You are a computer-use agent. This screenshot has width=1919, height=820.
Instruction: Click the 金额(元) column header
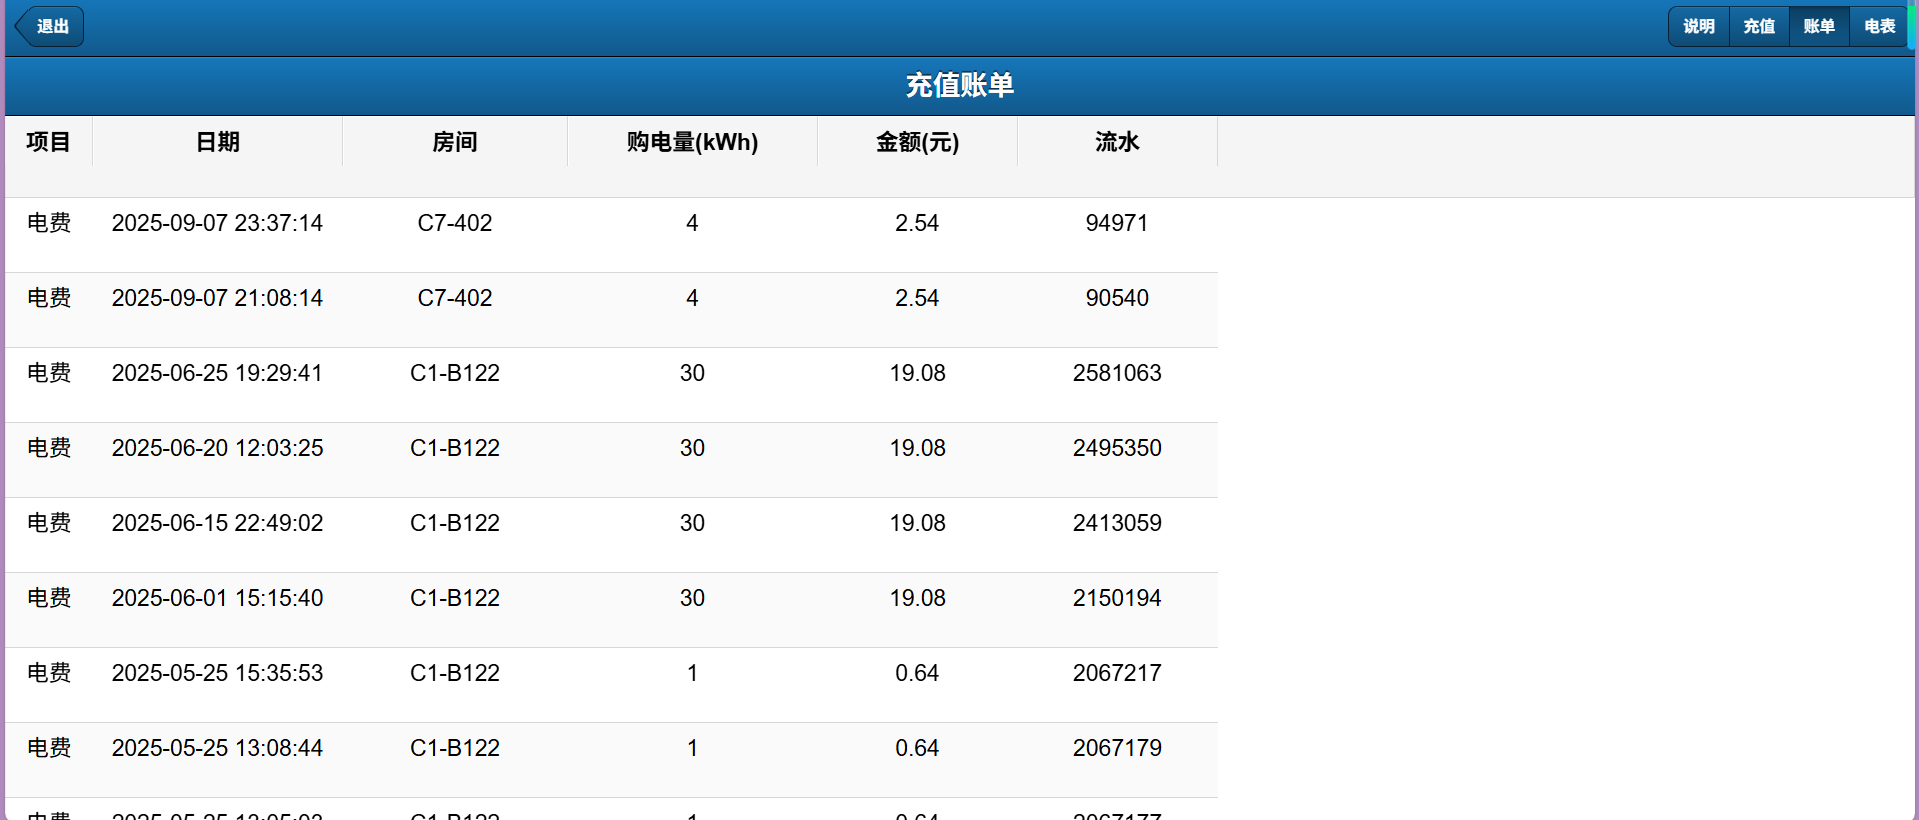917,142
